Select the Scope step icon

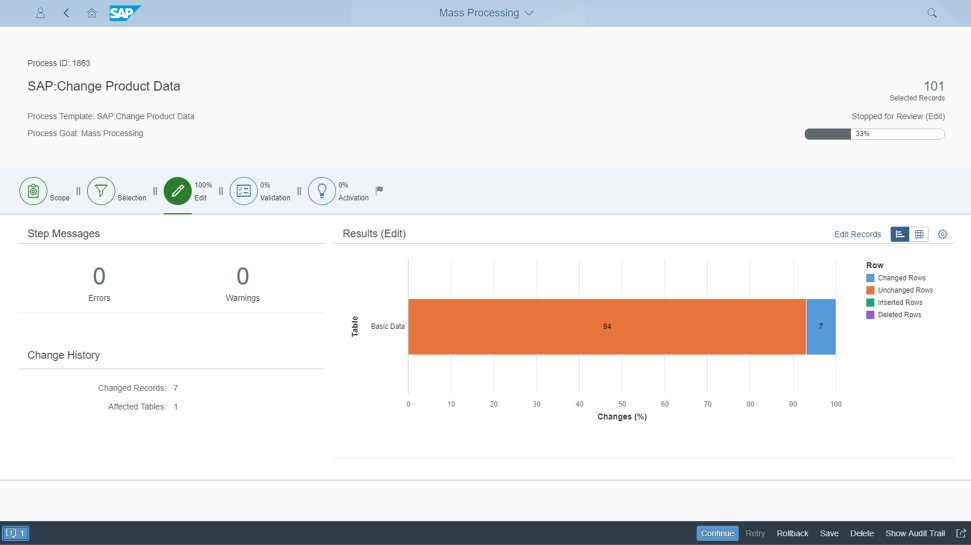[33, 191]
